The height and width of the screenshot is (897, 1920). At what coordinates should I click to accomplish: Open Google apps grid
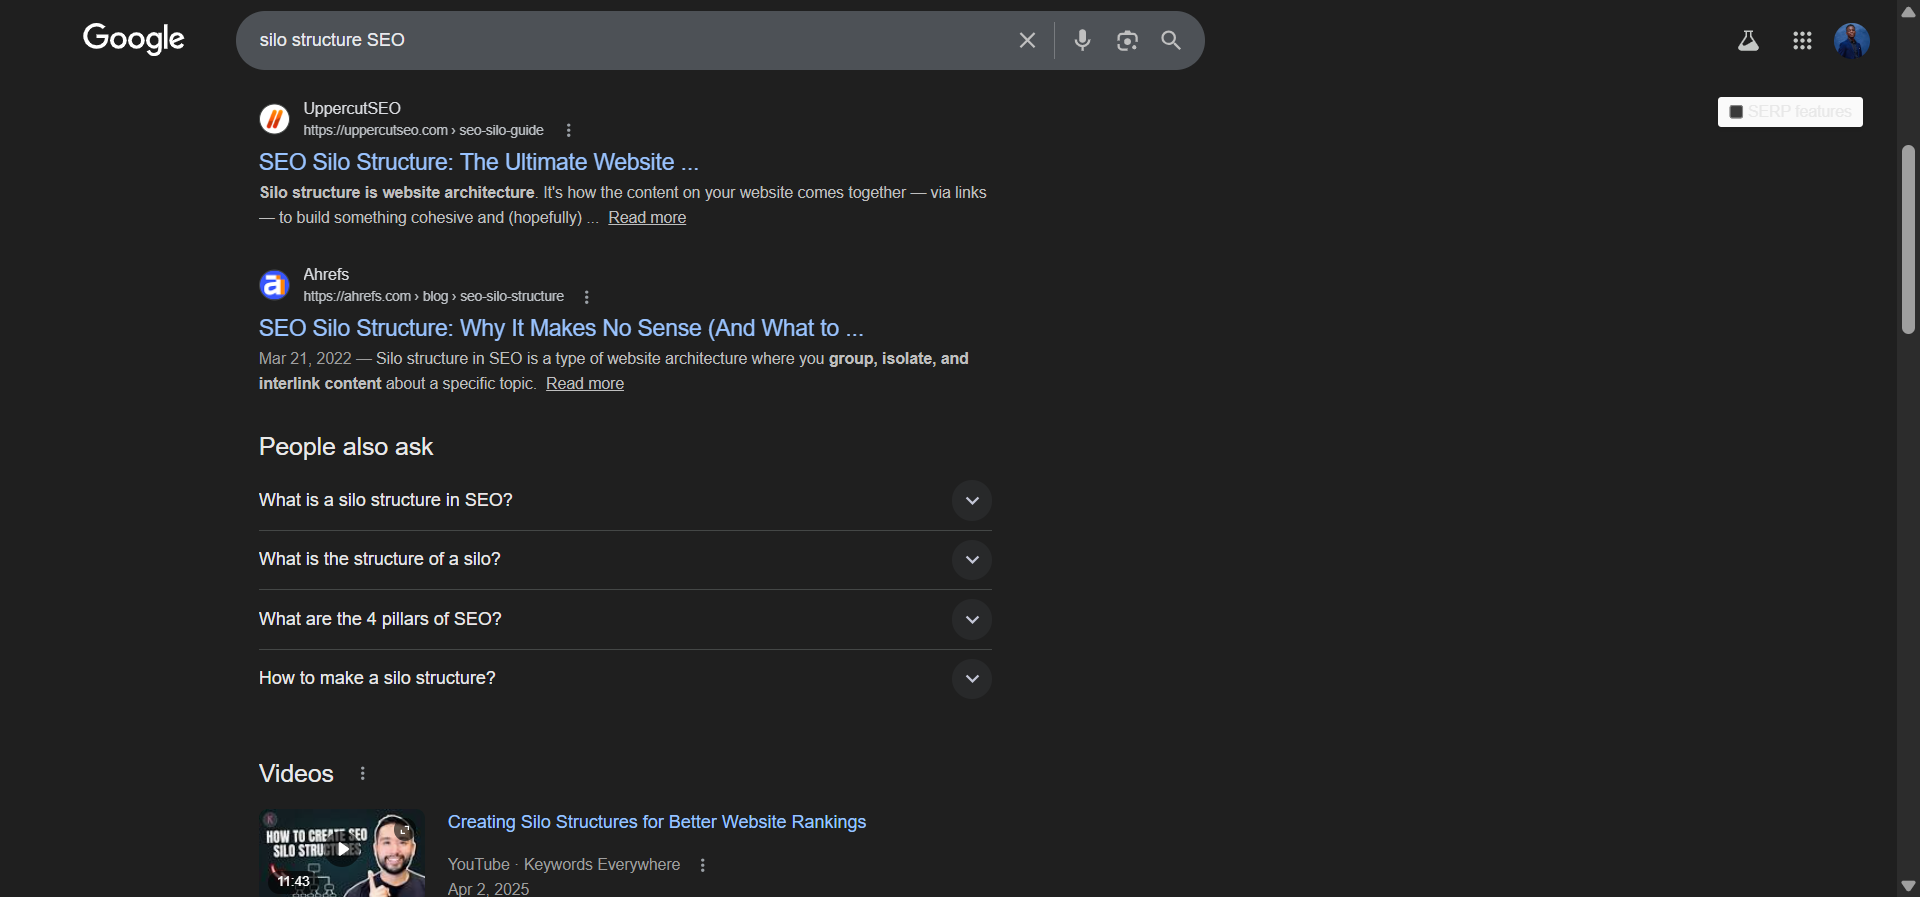click(1802, 41)
